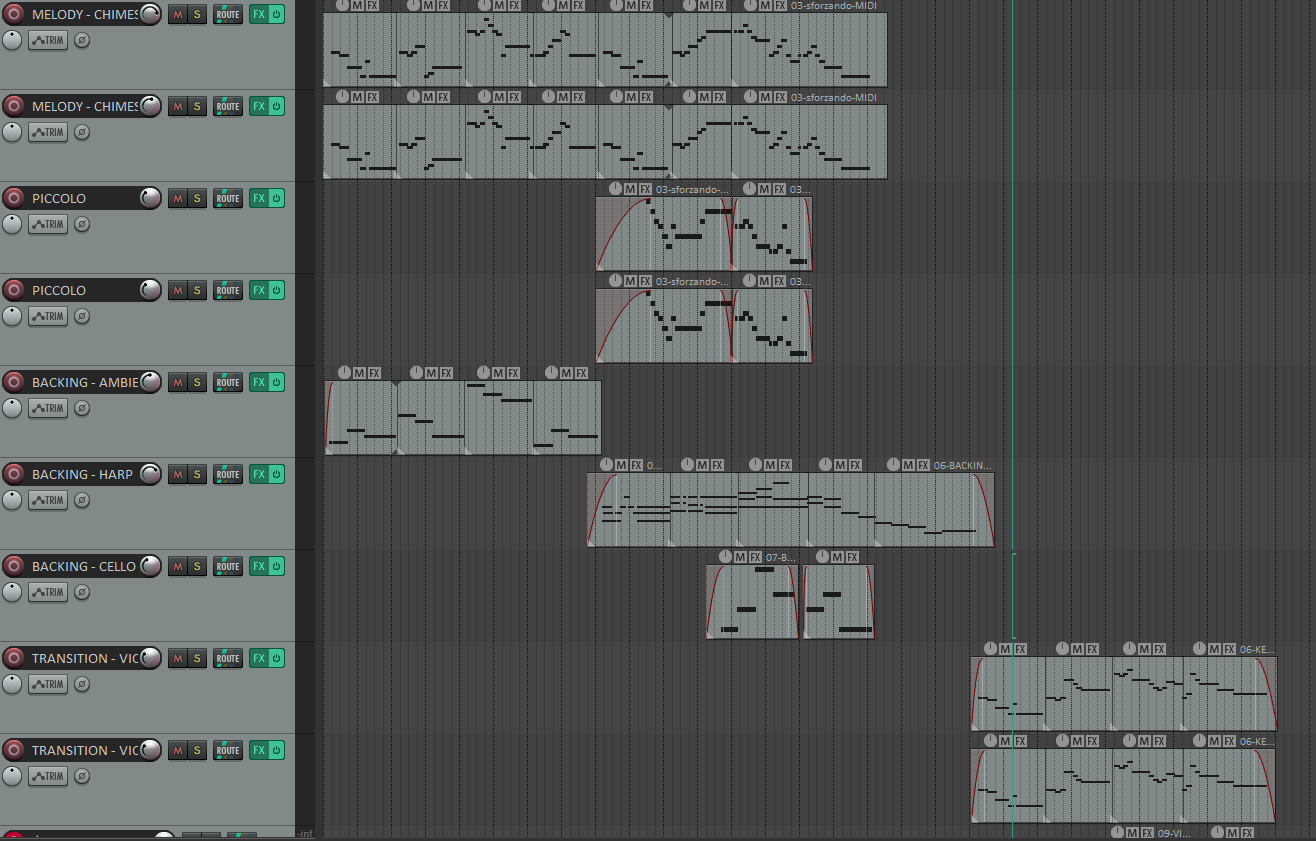The height and width of the screenshot is (841, 1316).
Task: Mute the second BACKING - AMBIE item
Action: tap(431, 372)
